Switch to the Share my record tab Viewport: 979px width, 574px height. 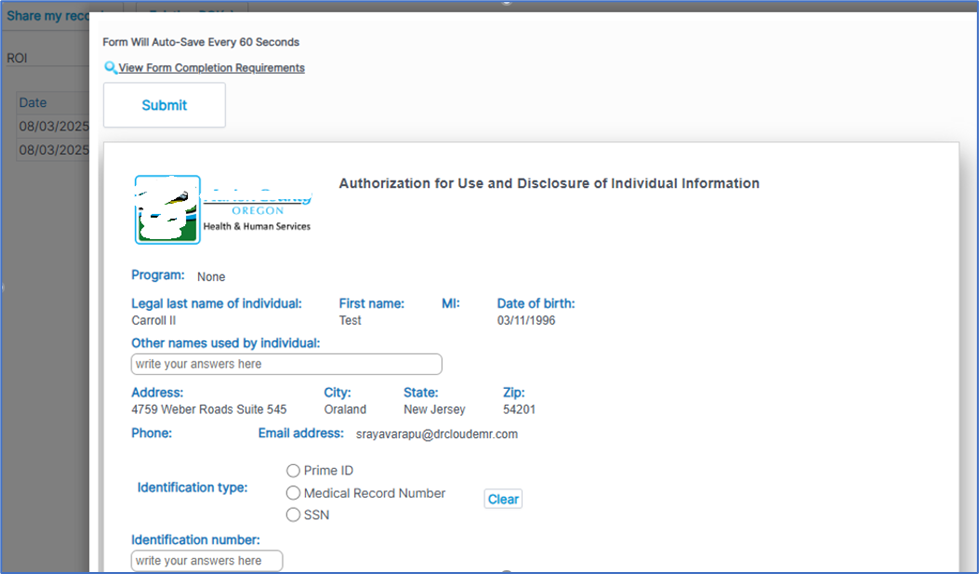(48, 16)
